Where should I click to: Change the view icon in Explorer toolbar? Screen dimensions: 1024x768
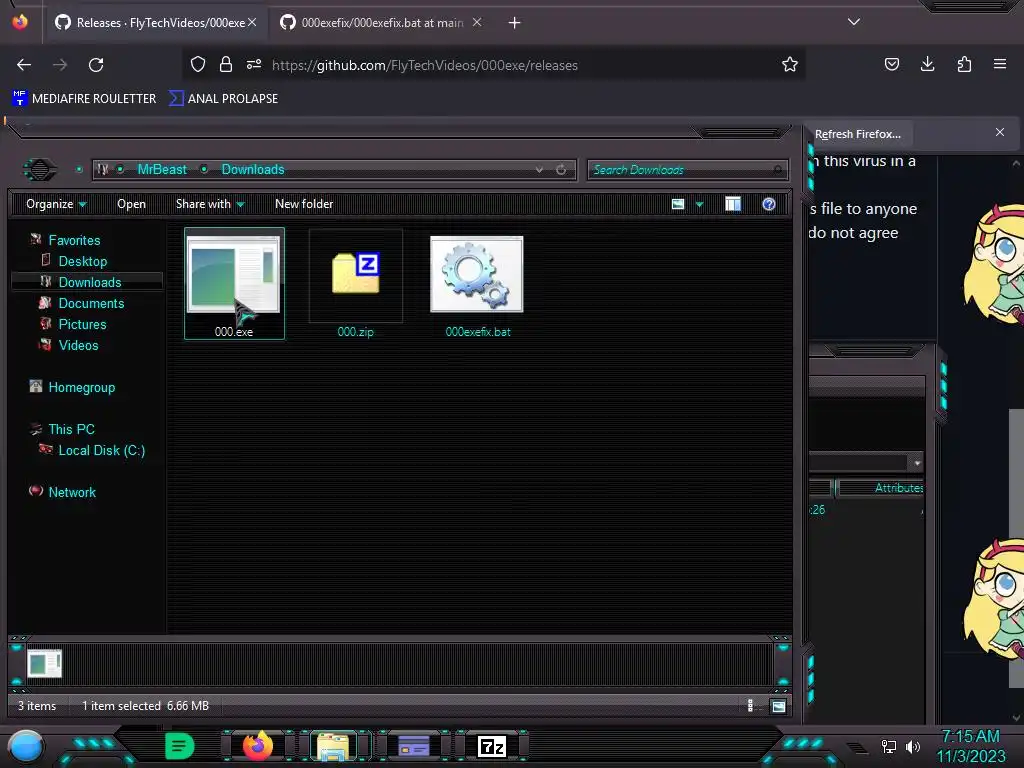click(678, 204)
